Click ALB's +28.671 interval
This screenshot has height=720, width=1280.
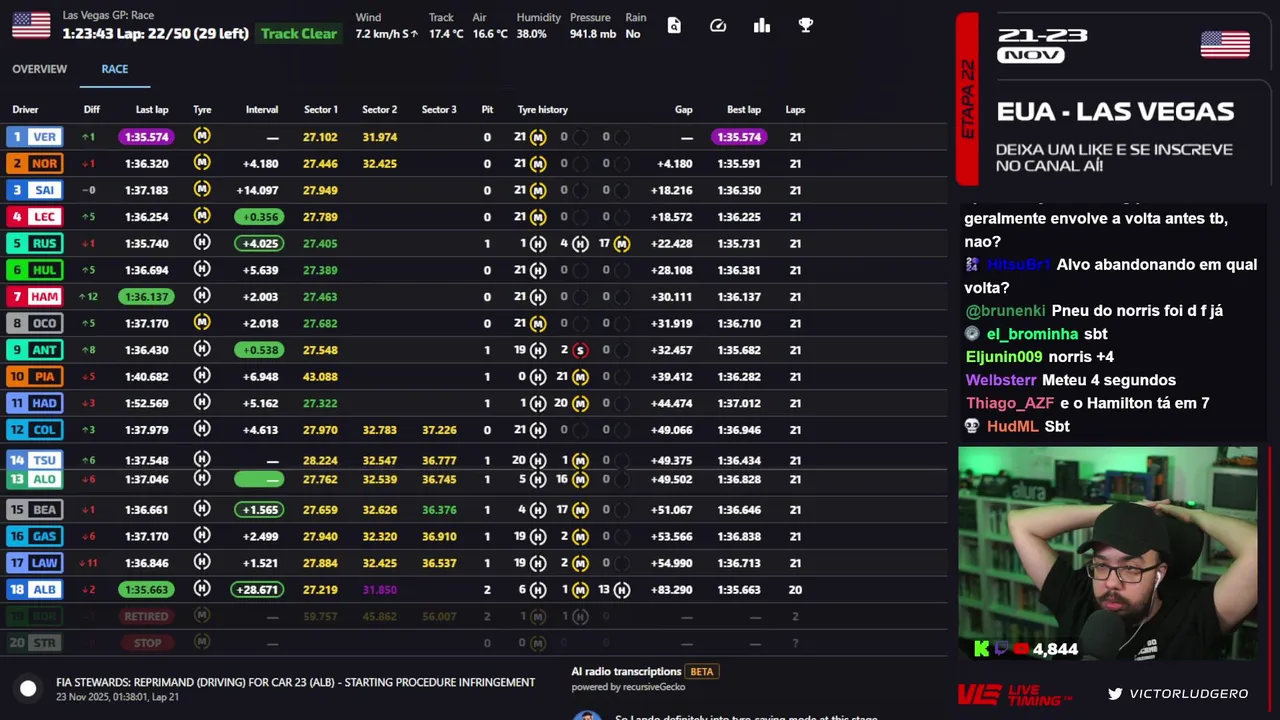tap(258, 589)
